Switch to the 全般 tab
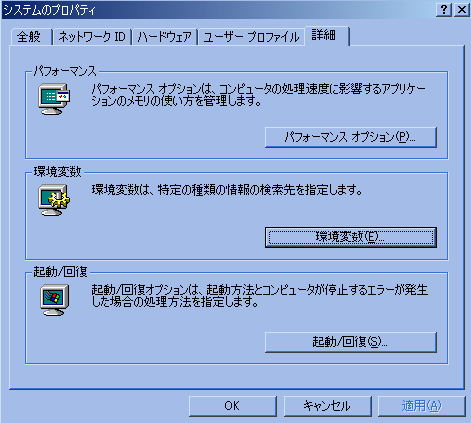The image size is (471, 423). (x=31, y=37)
